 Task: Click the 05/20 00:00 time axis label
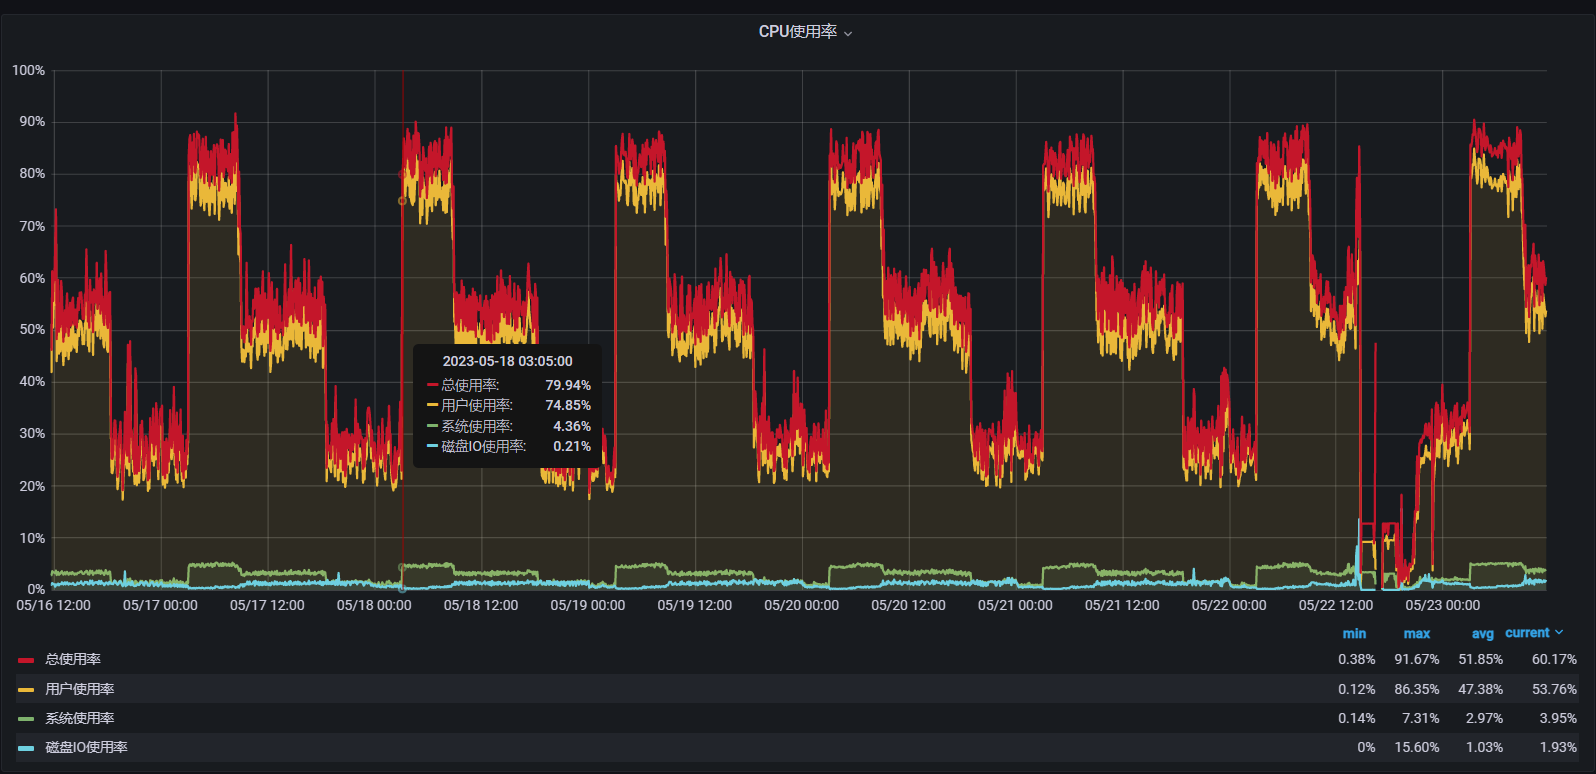(x=801, y=606)
